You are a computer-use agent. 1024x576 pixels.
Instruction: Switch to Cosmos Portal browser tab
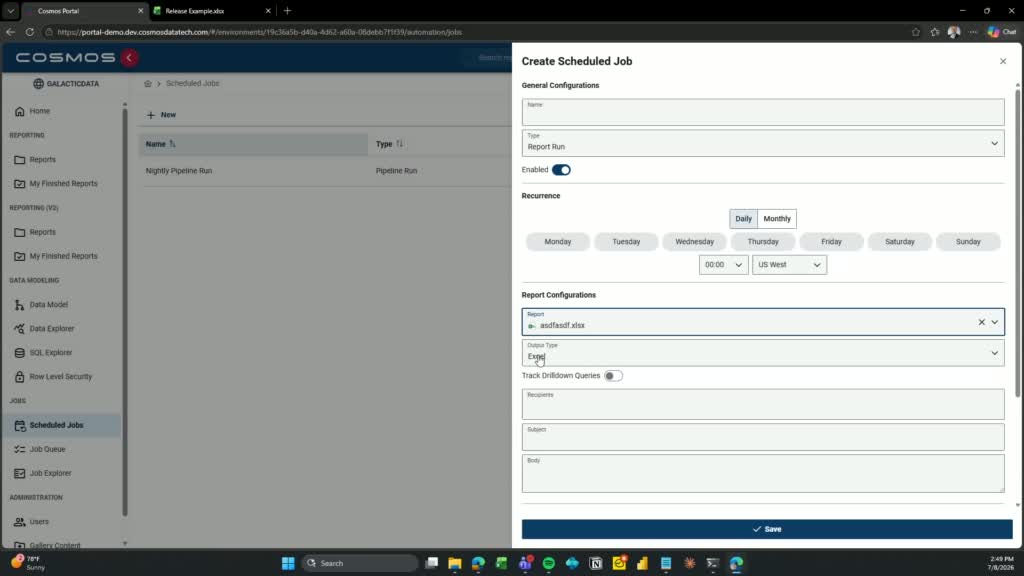coord(82,11)
